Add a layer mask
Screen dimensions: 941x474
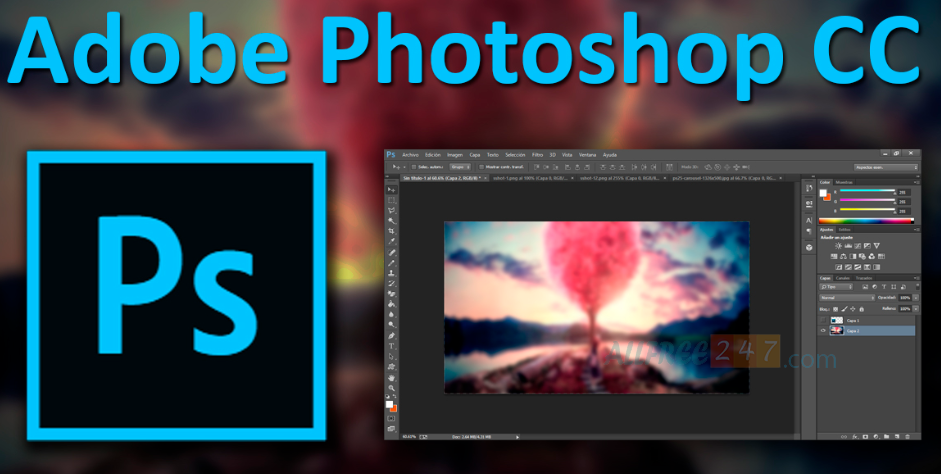coord(865,436)
